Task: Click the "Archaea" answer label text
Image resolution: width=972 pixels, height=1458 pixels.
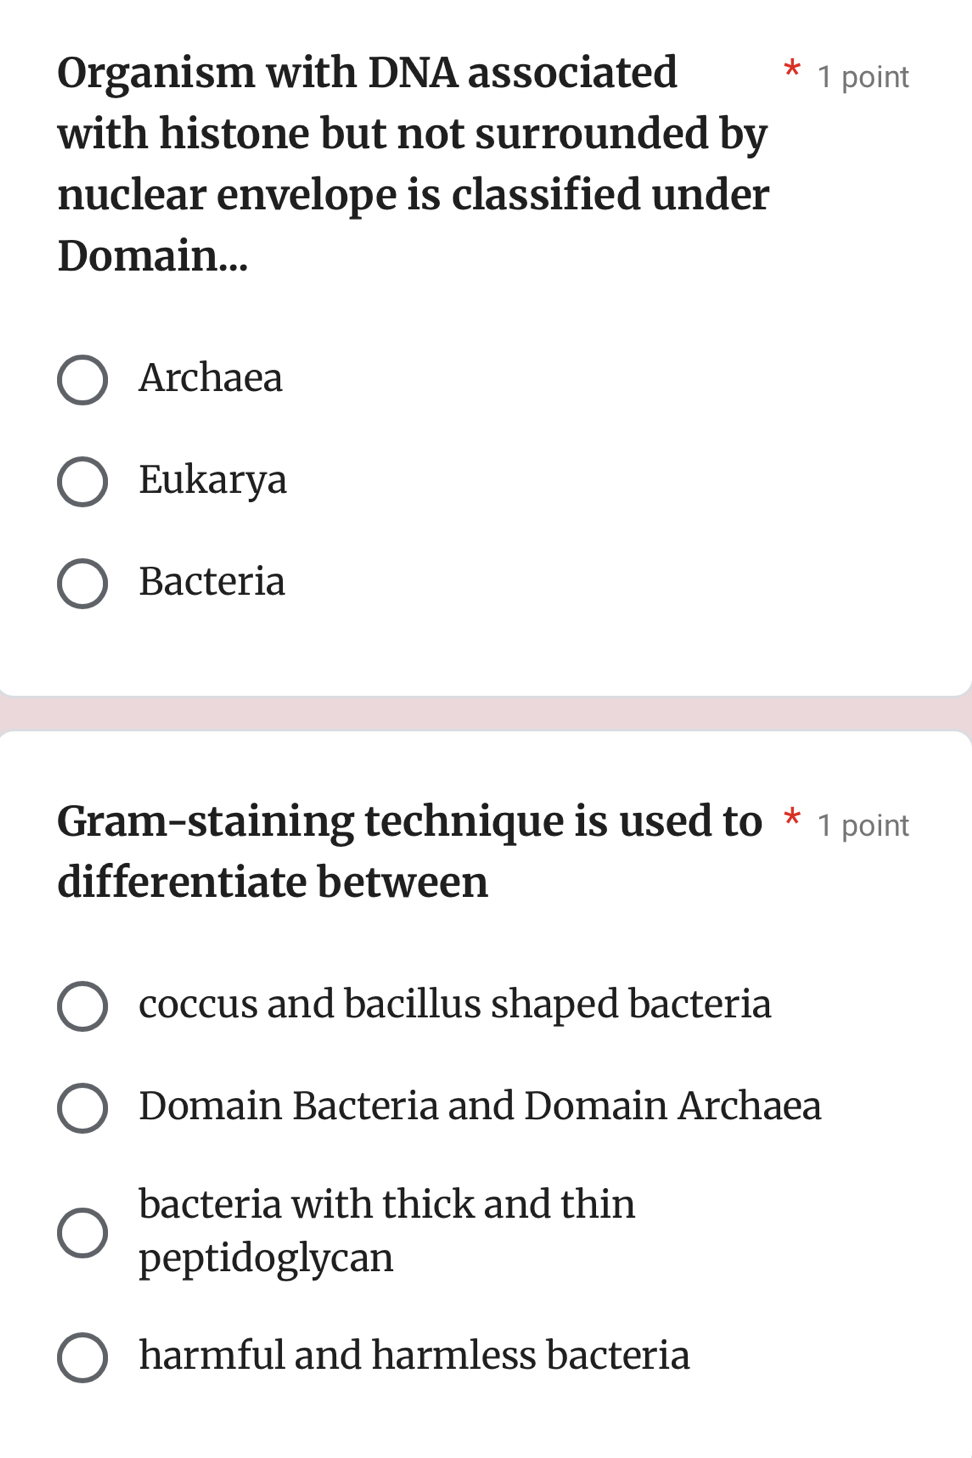Action: pyautogui.click(x=211, y=378)
